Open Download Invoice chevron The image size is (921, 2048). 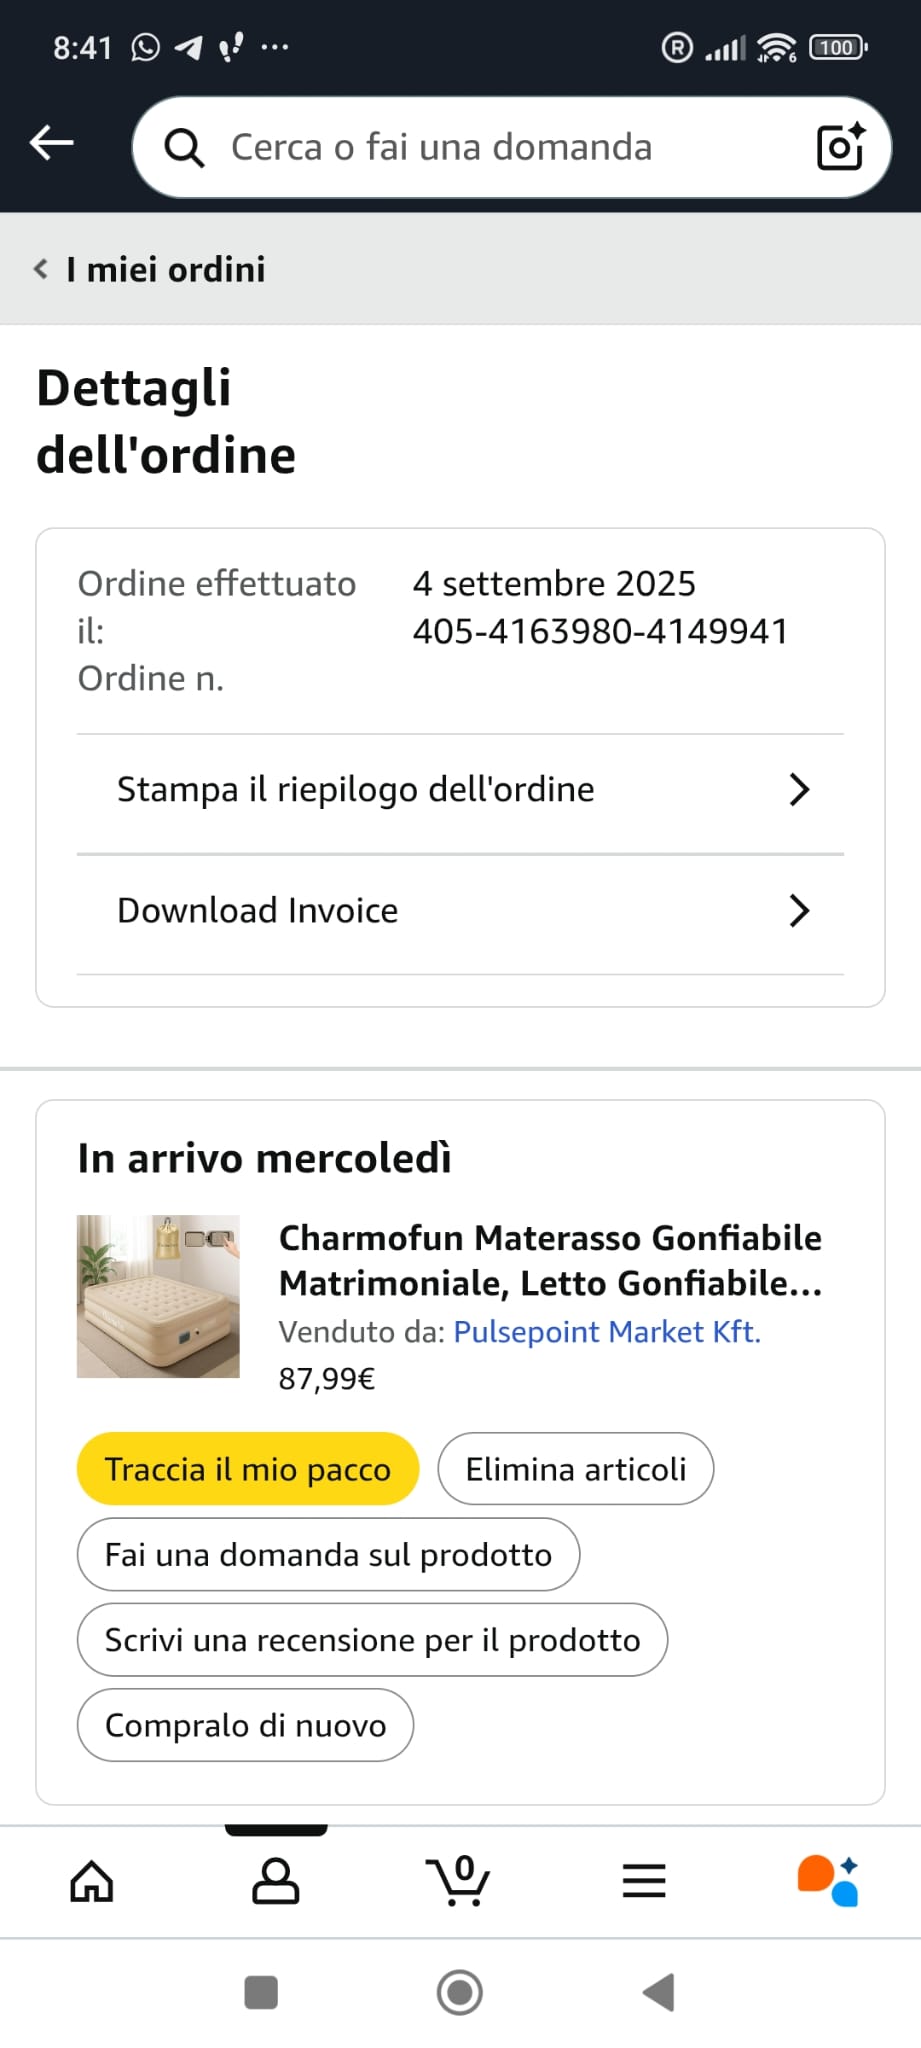pos(798,911)
